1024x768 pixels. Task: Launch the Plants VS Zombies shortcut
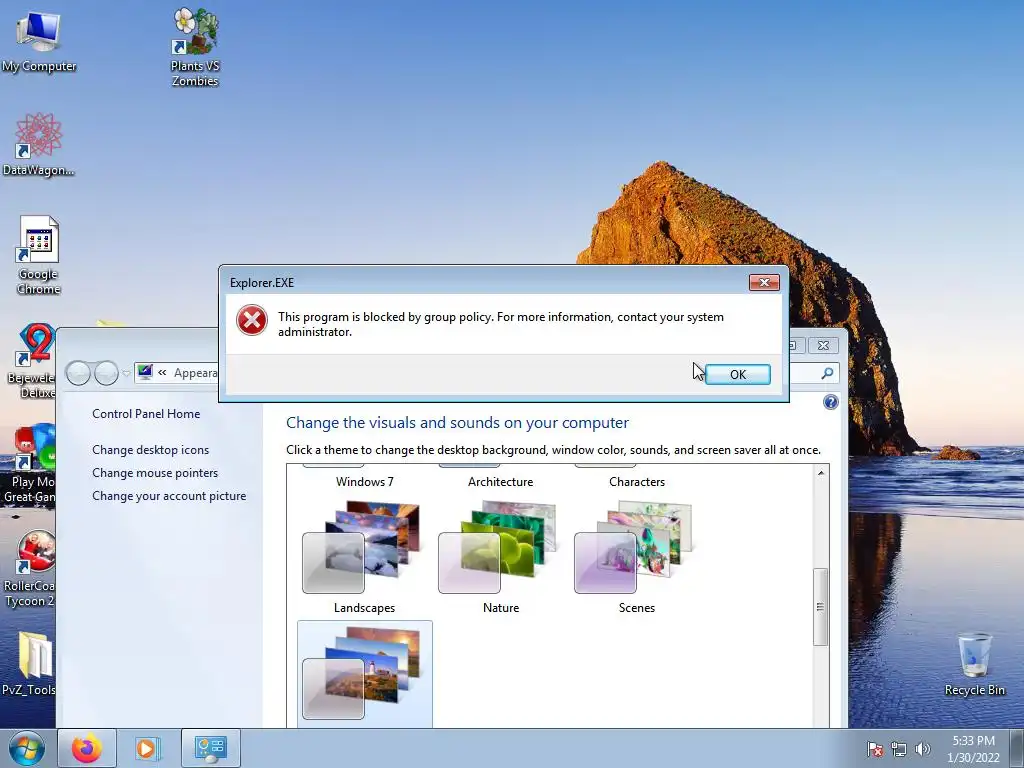click(x=195, y=47)
